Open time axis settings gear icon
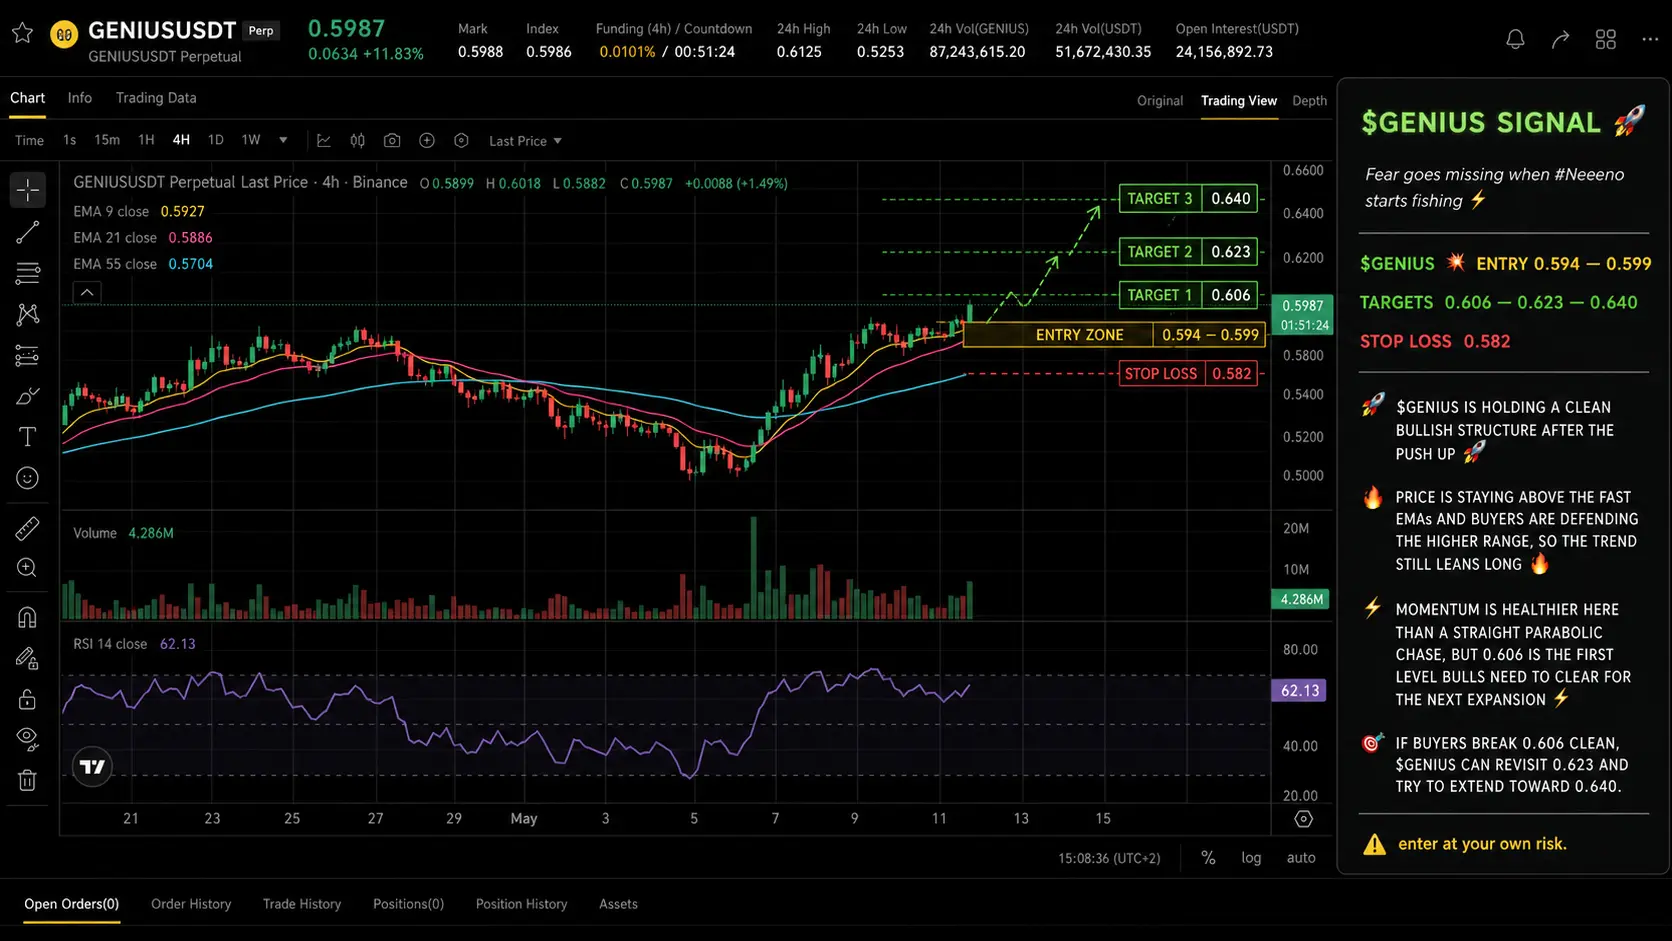 coord(1303,819)
